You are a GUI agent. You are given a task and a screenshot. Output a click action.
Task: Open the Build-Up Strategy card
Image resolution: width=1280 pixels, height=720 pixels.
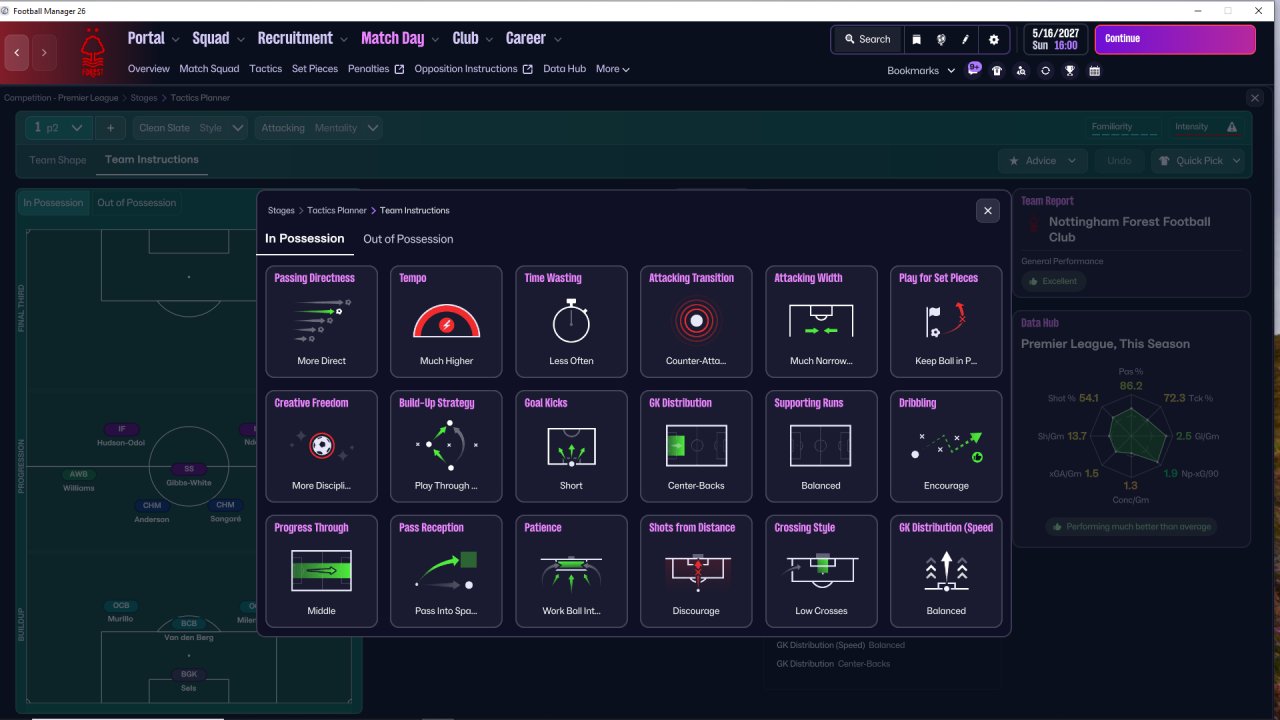[446, 446]
